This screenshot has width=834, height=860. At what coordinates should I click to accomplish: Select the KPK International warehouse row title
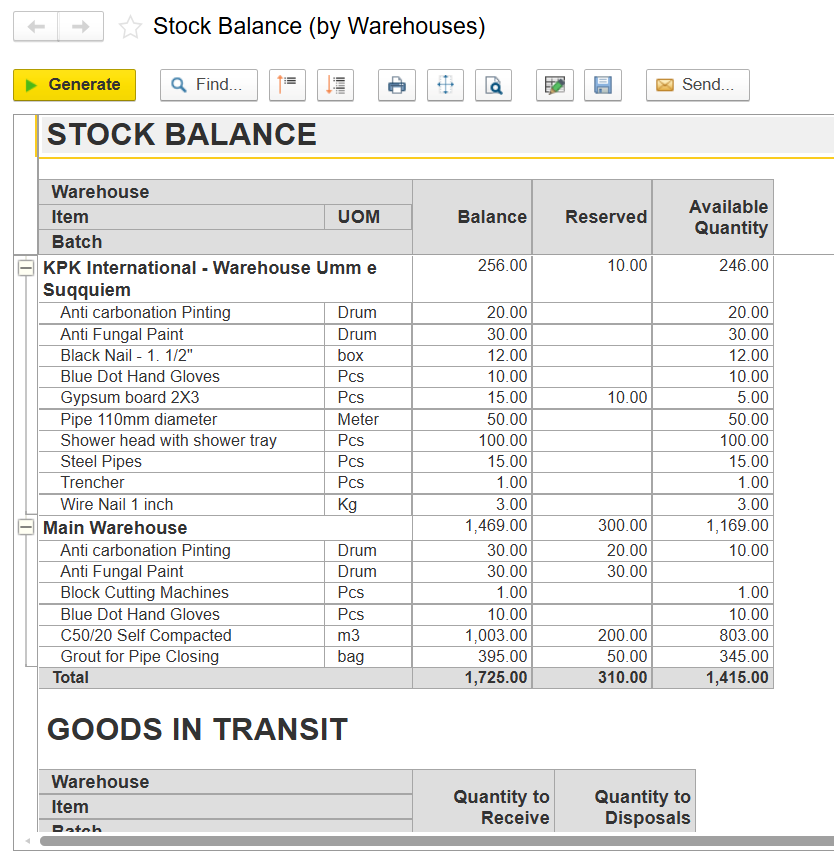[x=209, y=279]
